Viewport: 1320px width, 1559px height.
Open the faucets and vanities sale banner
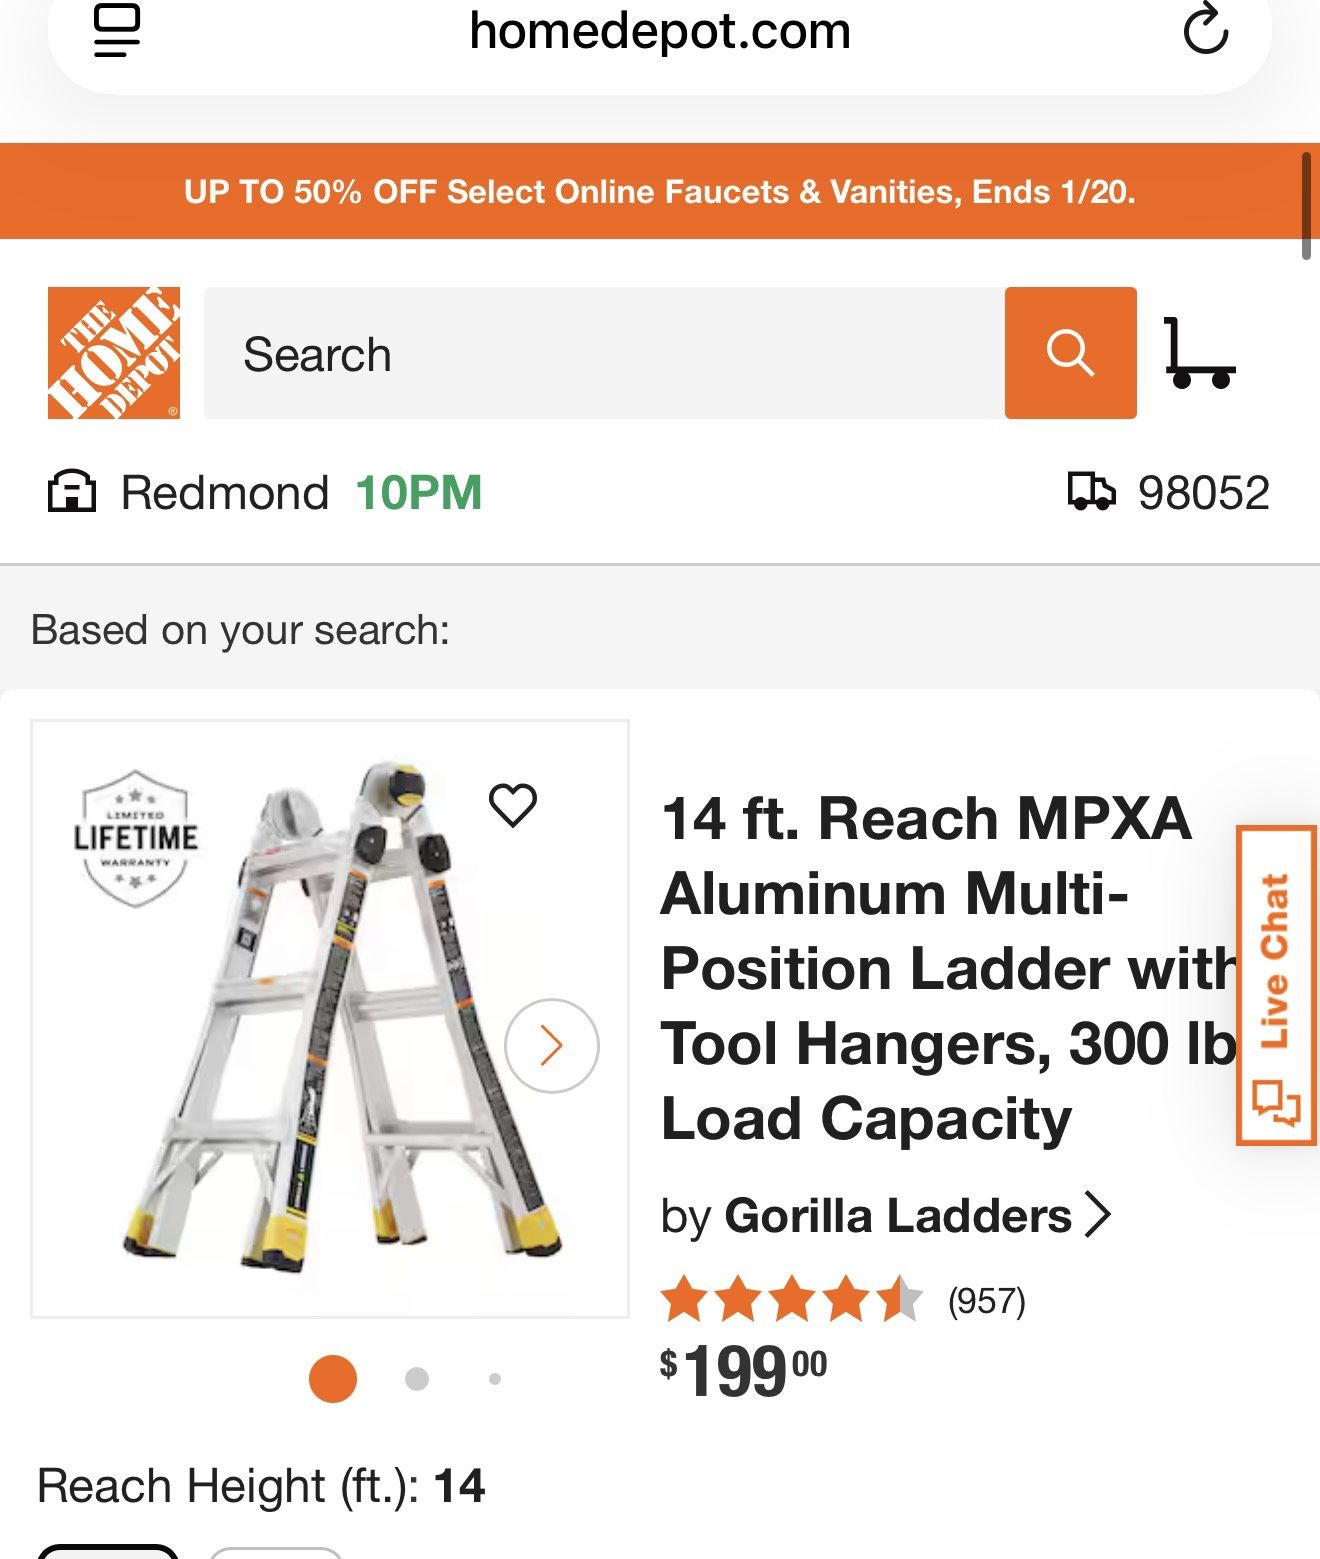pyautogui.click(x=660, y=191)
